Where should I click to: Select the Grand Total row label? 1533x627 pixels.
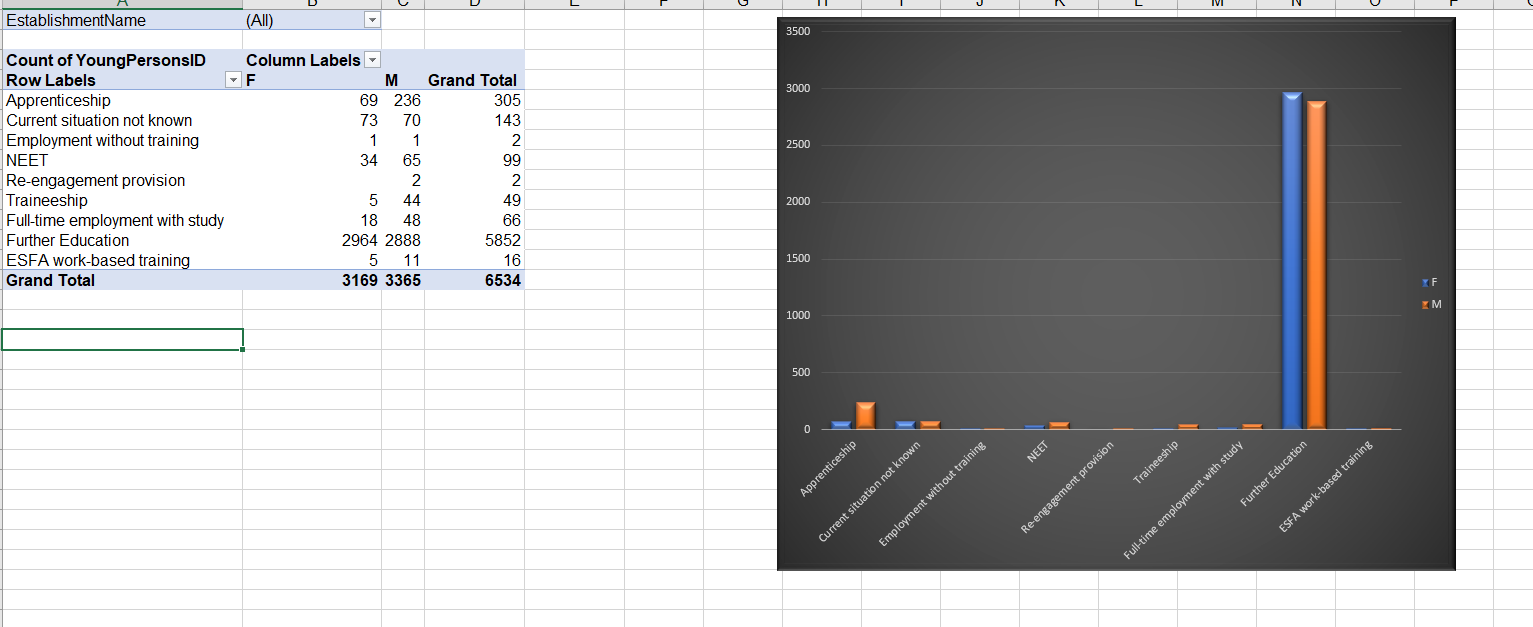coord(51,280)
